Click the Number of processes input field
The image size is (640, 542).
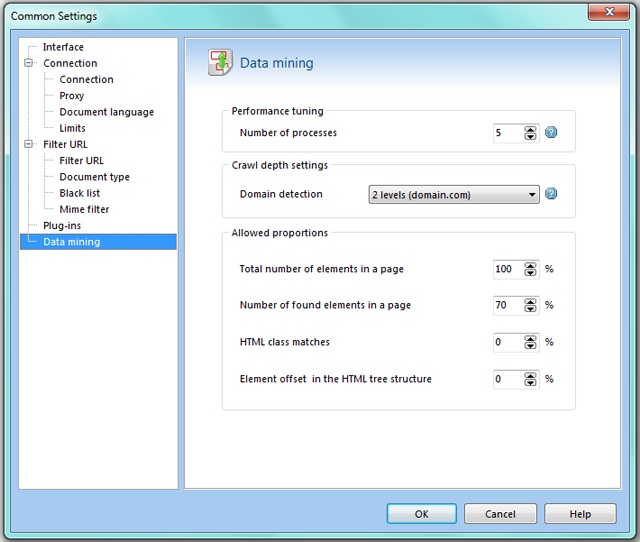[x=509, y=133]
